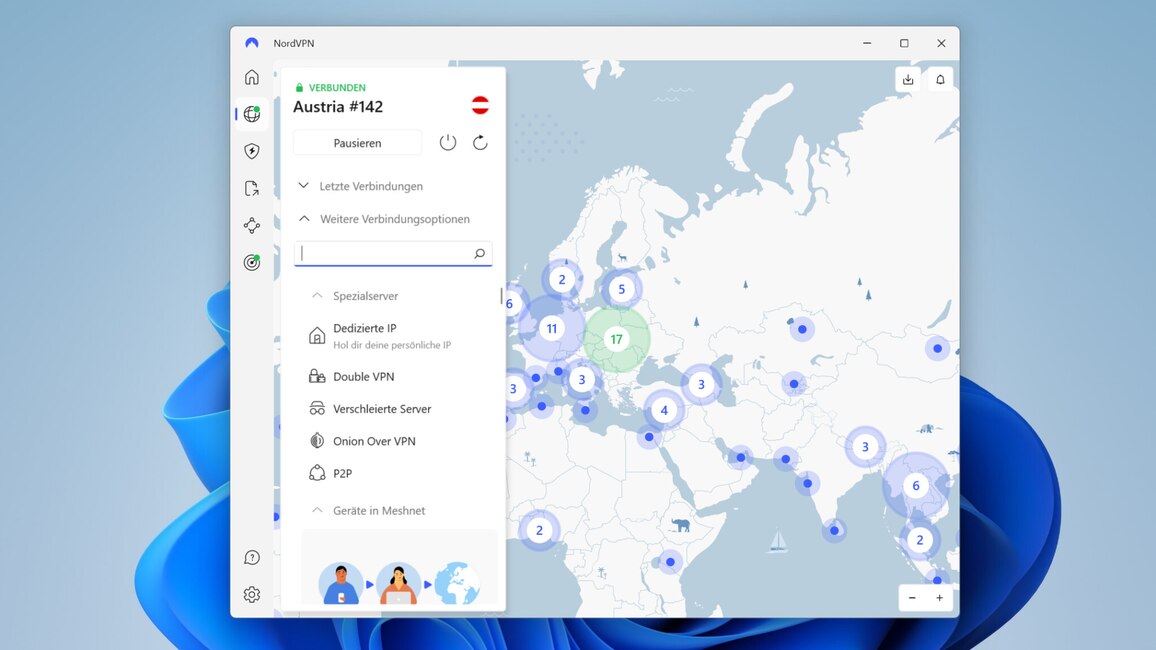
Task: Reconnect using the refresh icon
Action: click(480, 142)
